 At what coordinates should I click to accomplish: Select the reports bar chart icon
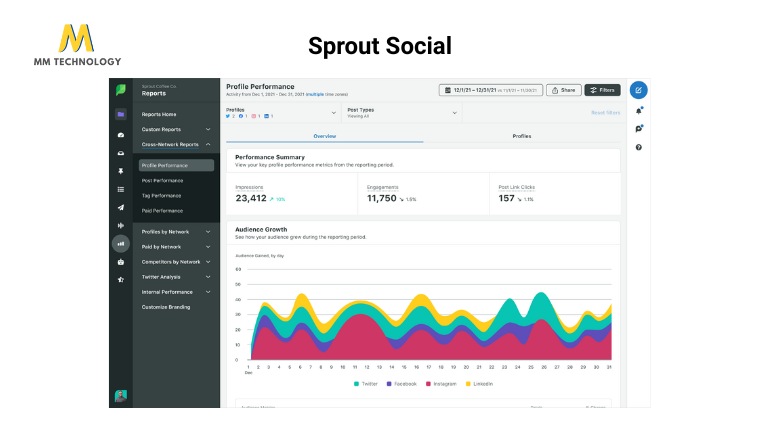(x=121, y=244)
